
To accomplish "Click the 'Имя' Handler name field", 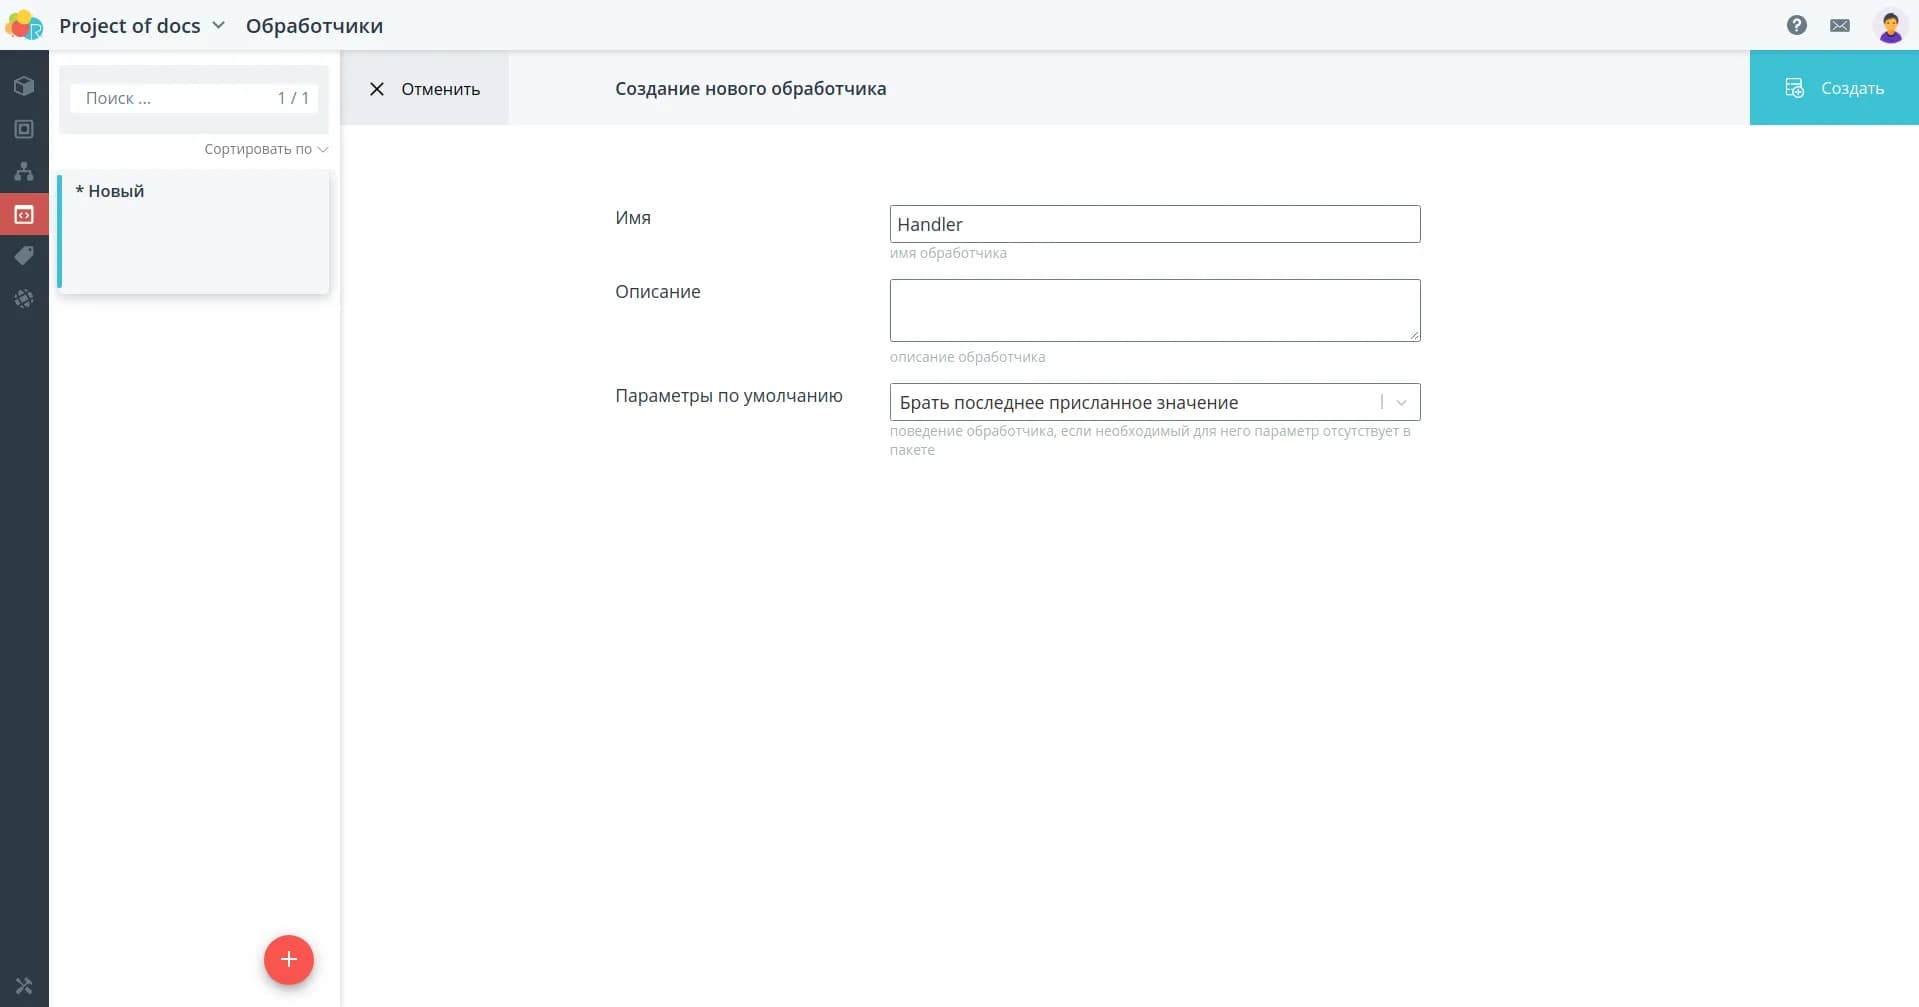I will pyautogui.click(x=1154, y=224).
